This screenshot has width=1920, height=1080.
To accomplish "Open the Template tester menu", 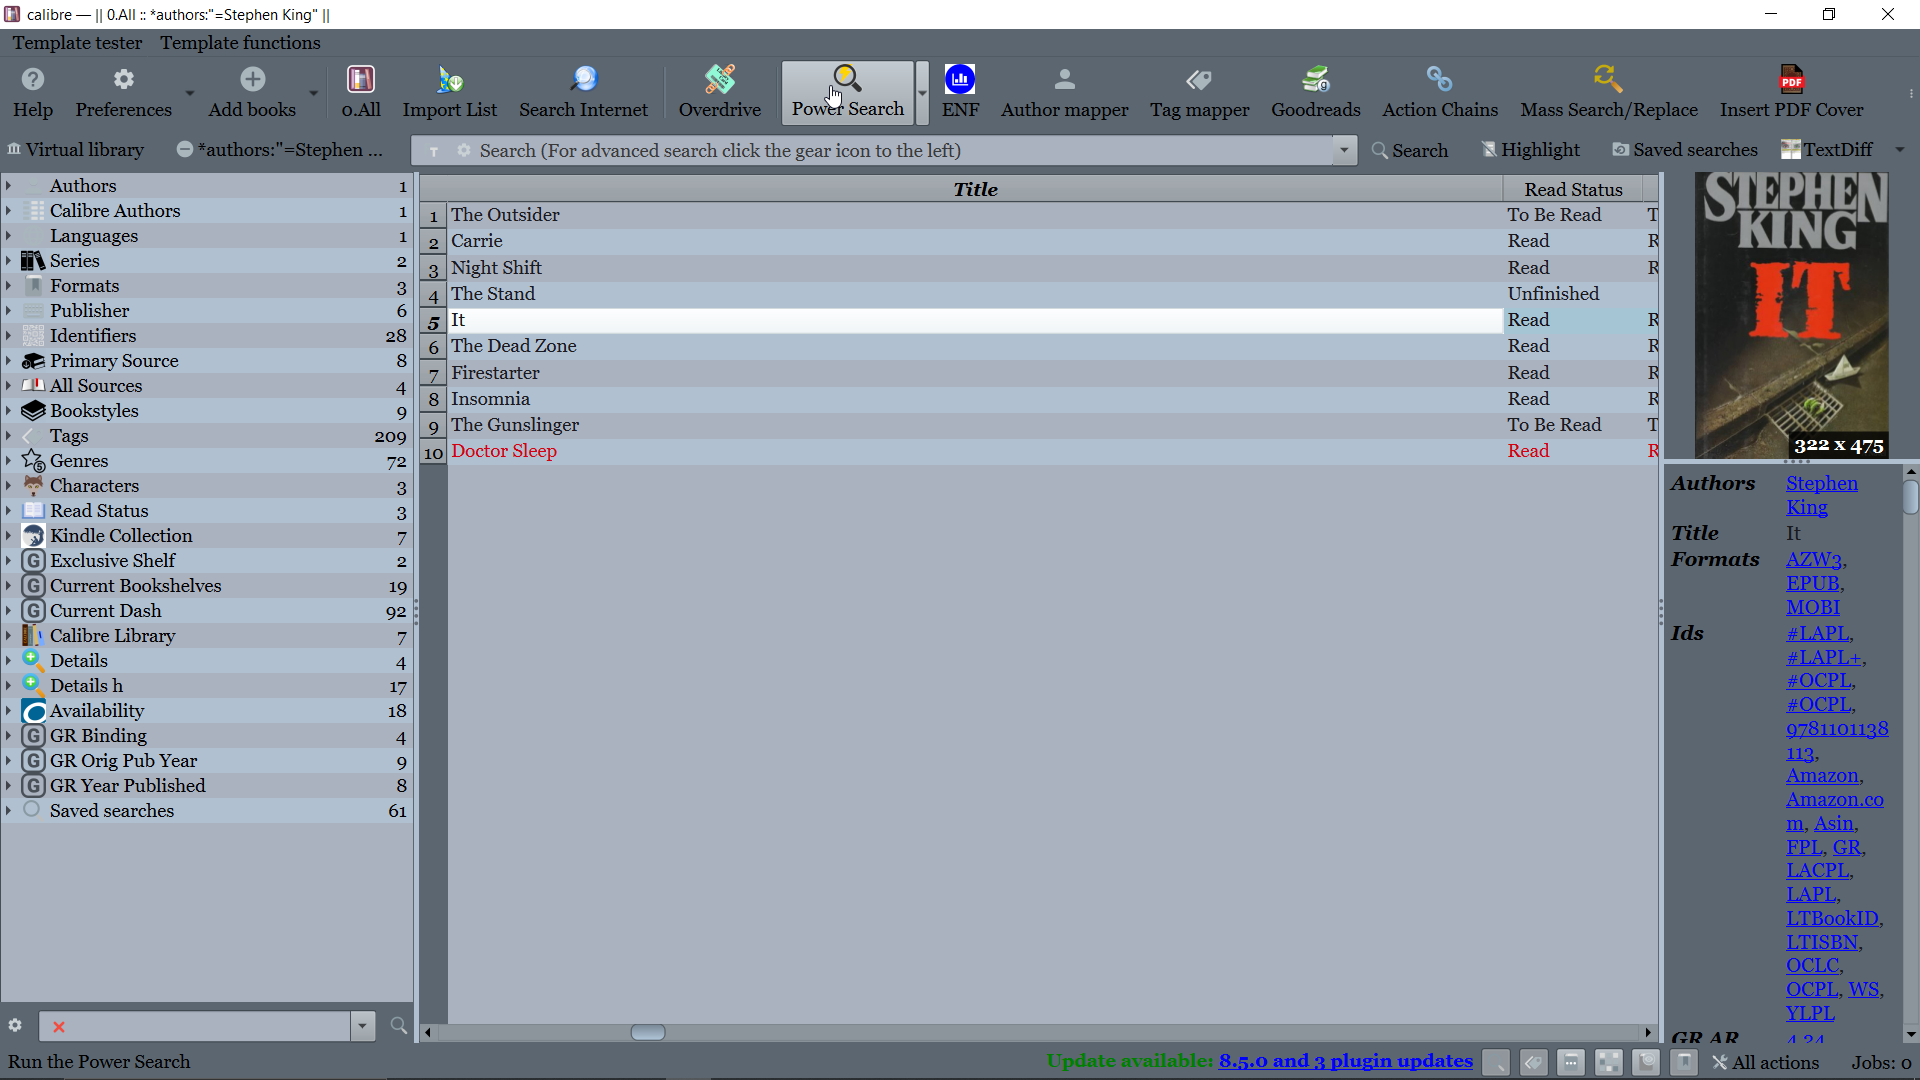I will pos(77,43).
